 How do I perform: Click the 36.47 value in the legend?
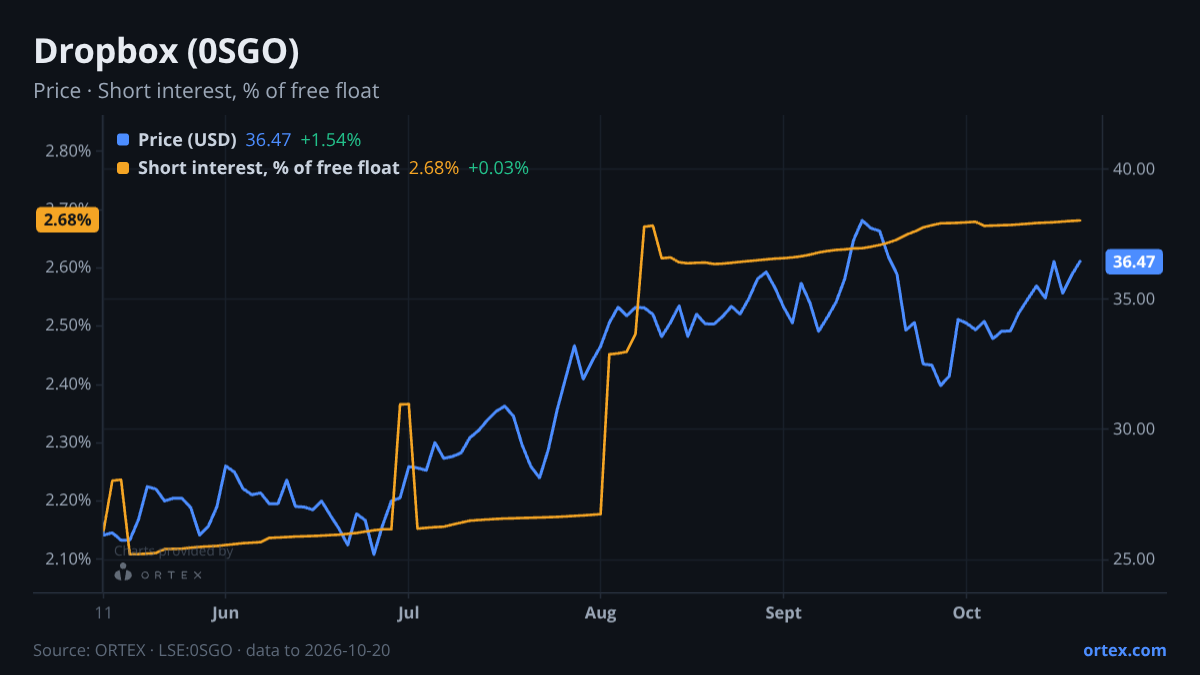(x=268, y=140)
